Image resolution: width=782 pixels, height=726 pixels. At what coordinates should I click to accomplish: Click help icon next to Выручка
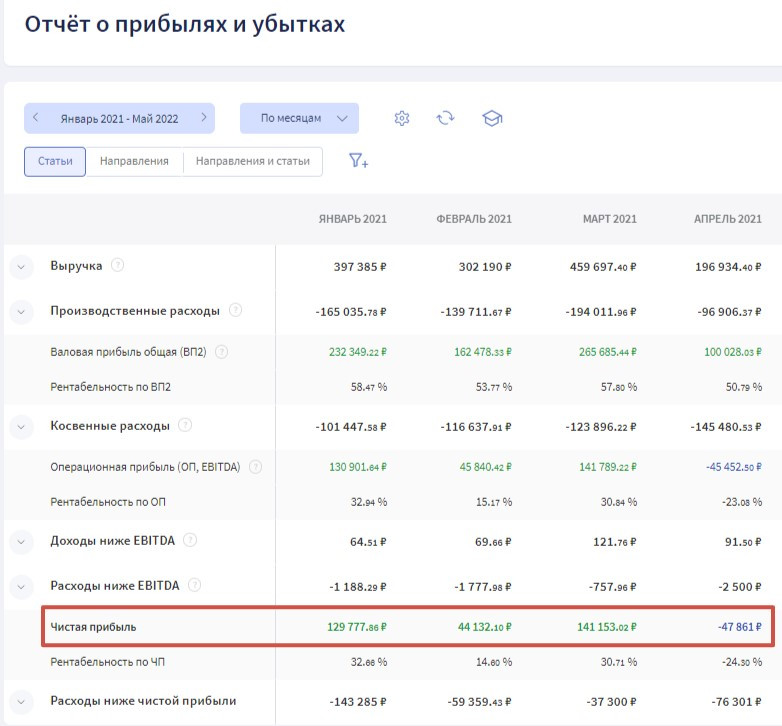(118, 266)
